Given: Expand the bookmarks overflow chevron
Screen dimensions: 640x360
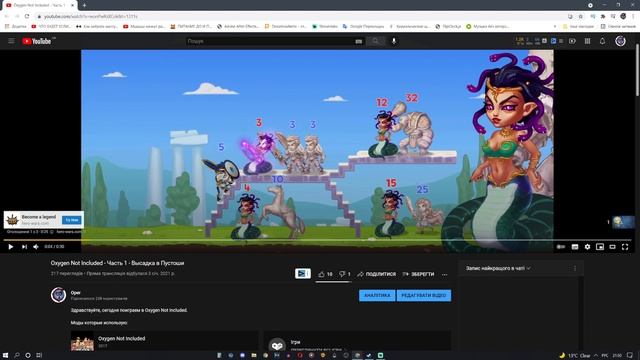Looking at the screenshot, I should (555, 26).
